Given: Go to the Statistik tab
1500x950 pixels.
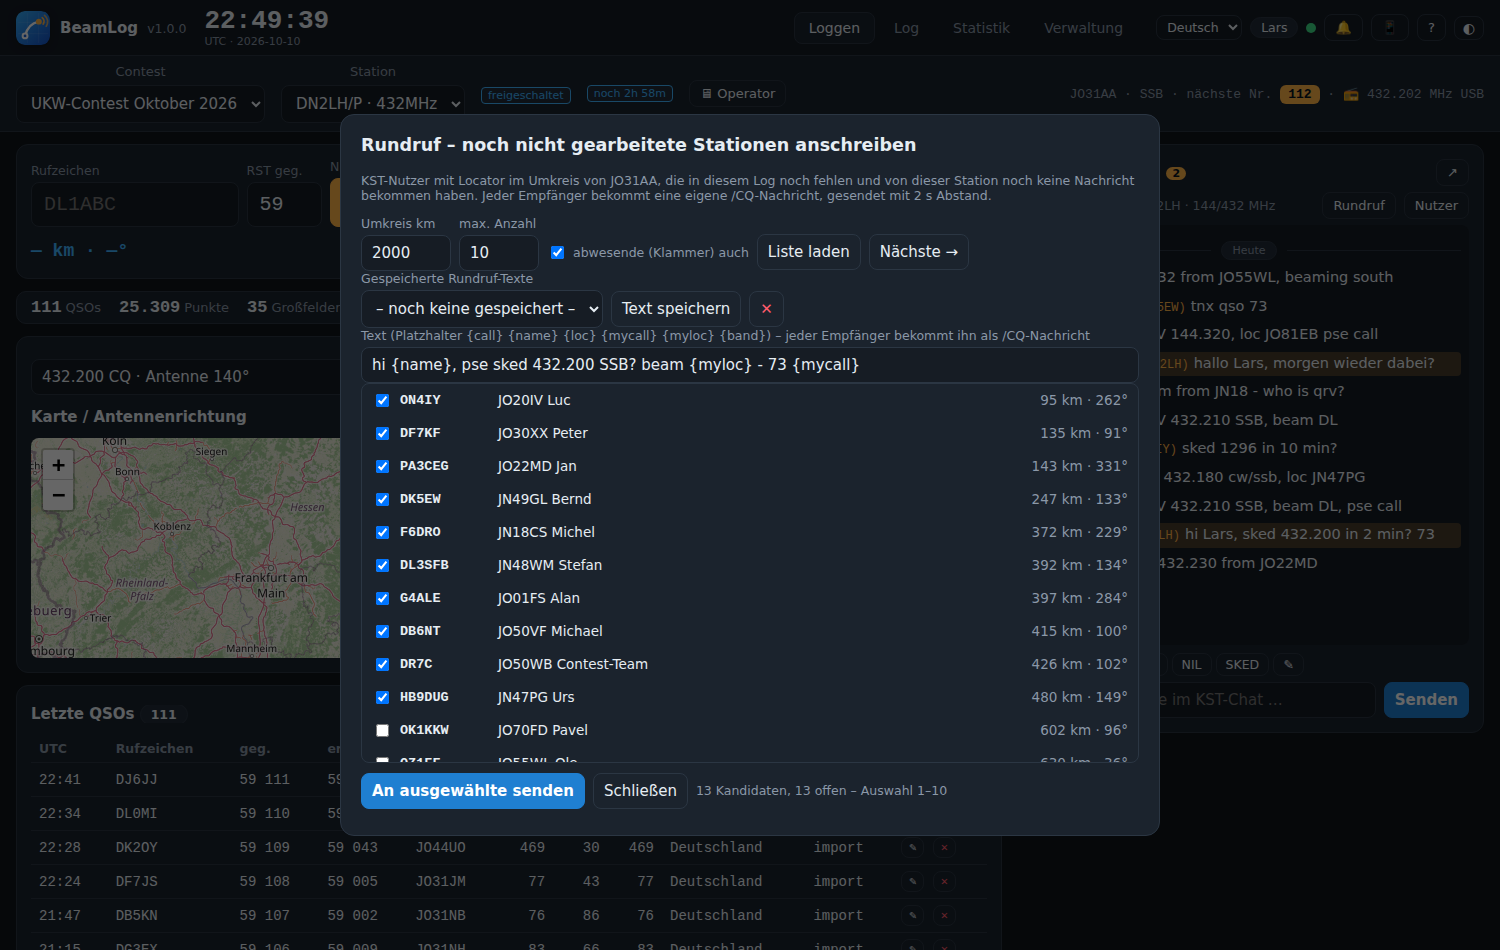Looking at the screenshot, I should click(981, 28).
